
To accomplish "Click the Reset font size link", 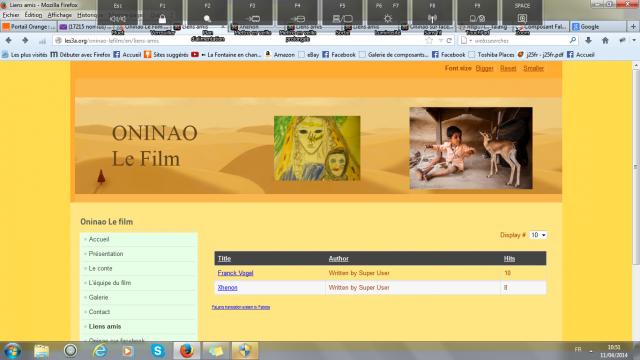I will [508, 68].
